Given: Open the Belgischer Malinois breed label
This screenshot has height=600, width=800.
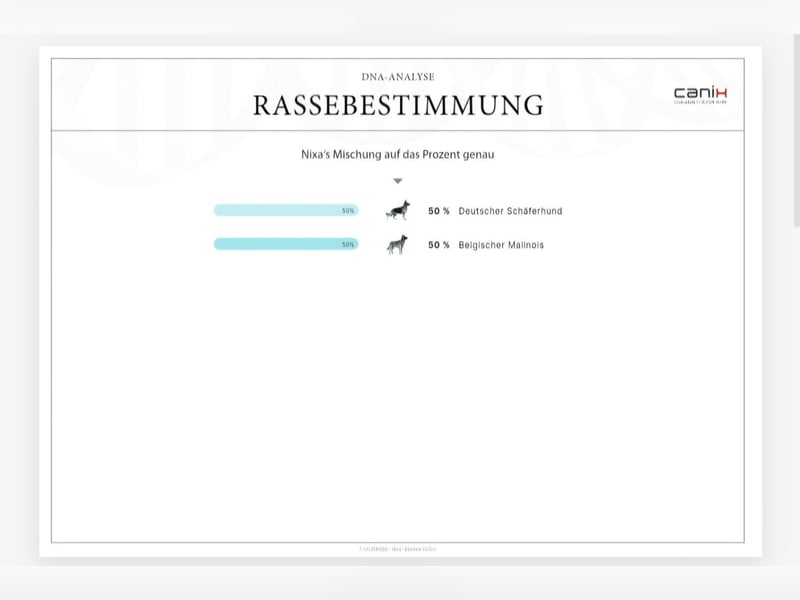Looking at the screenshot, I should pos(501,245).
